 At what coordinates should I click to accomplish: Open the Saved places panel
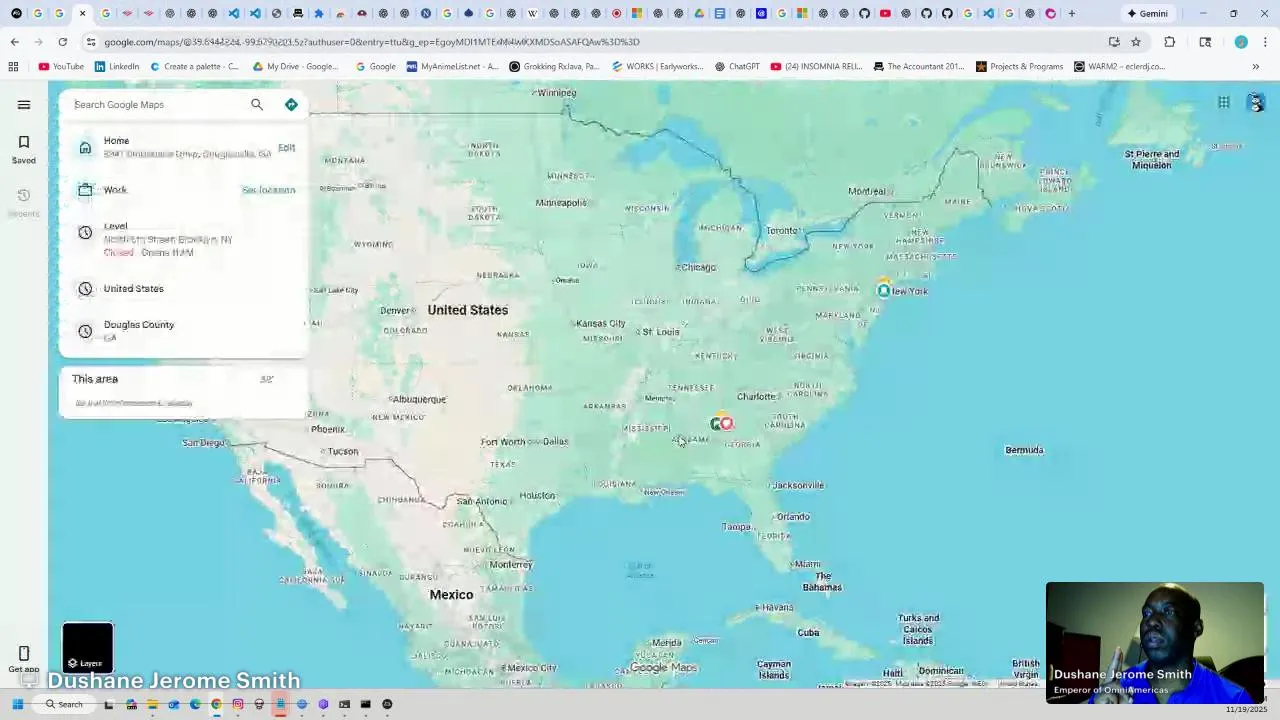(x=24, y=148)
